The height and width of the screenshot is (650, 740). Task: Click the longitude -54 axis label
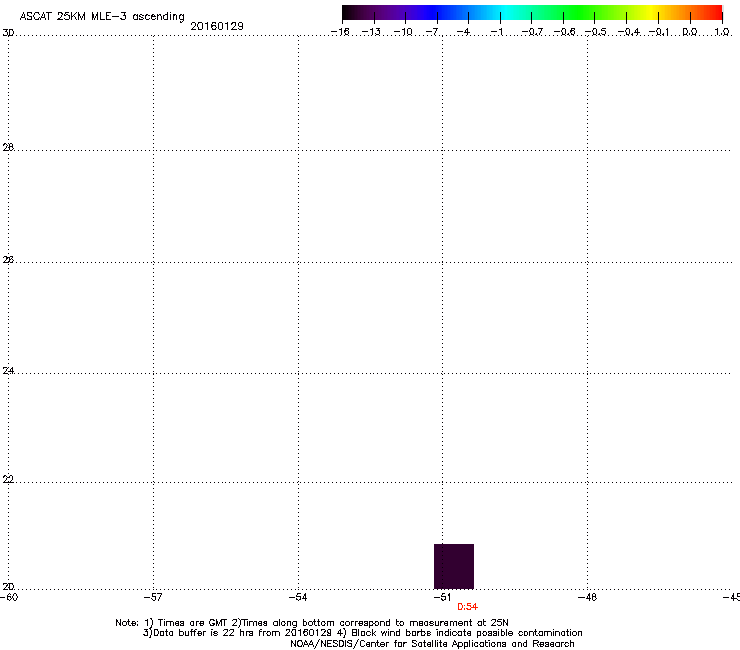click(x=298, y=597)
